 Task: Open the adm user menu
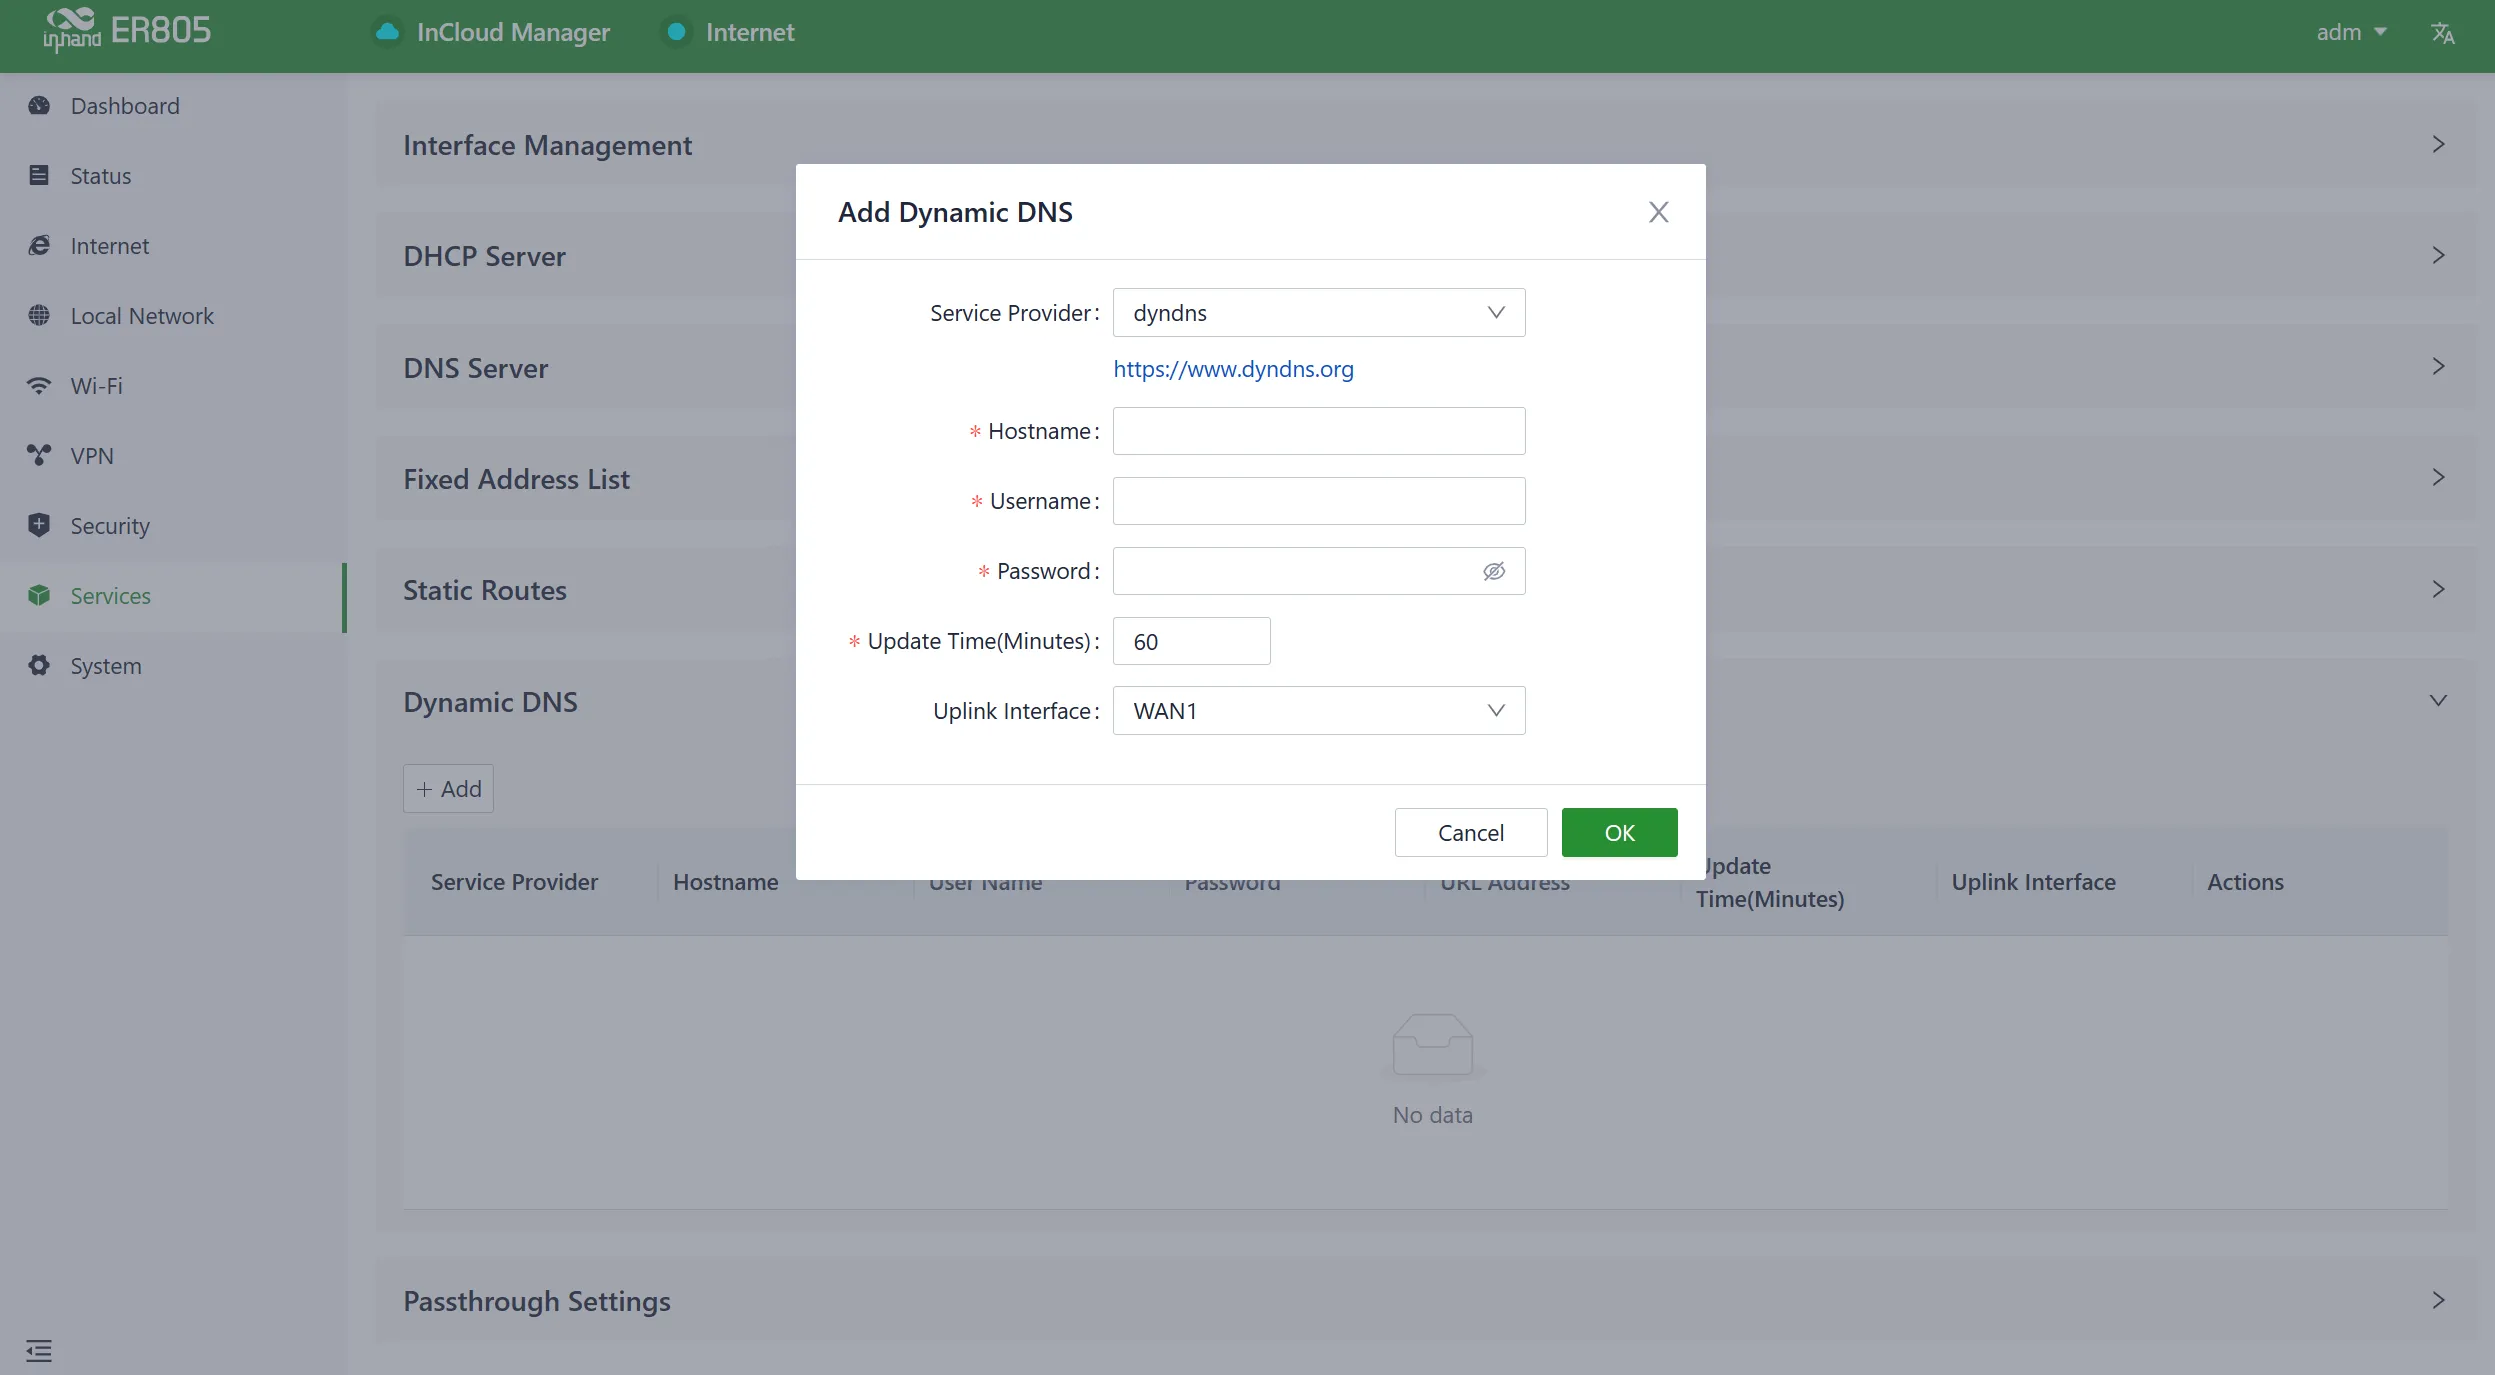pos(2352,32)
